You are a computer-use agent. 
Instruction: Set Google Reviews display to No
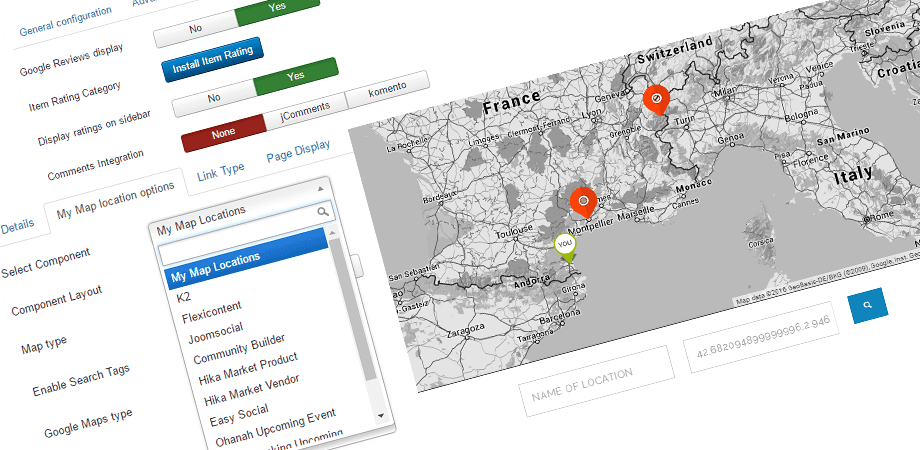[196, 29]
